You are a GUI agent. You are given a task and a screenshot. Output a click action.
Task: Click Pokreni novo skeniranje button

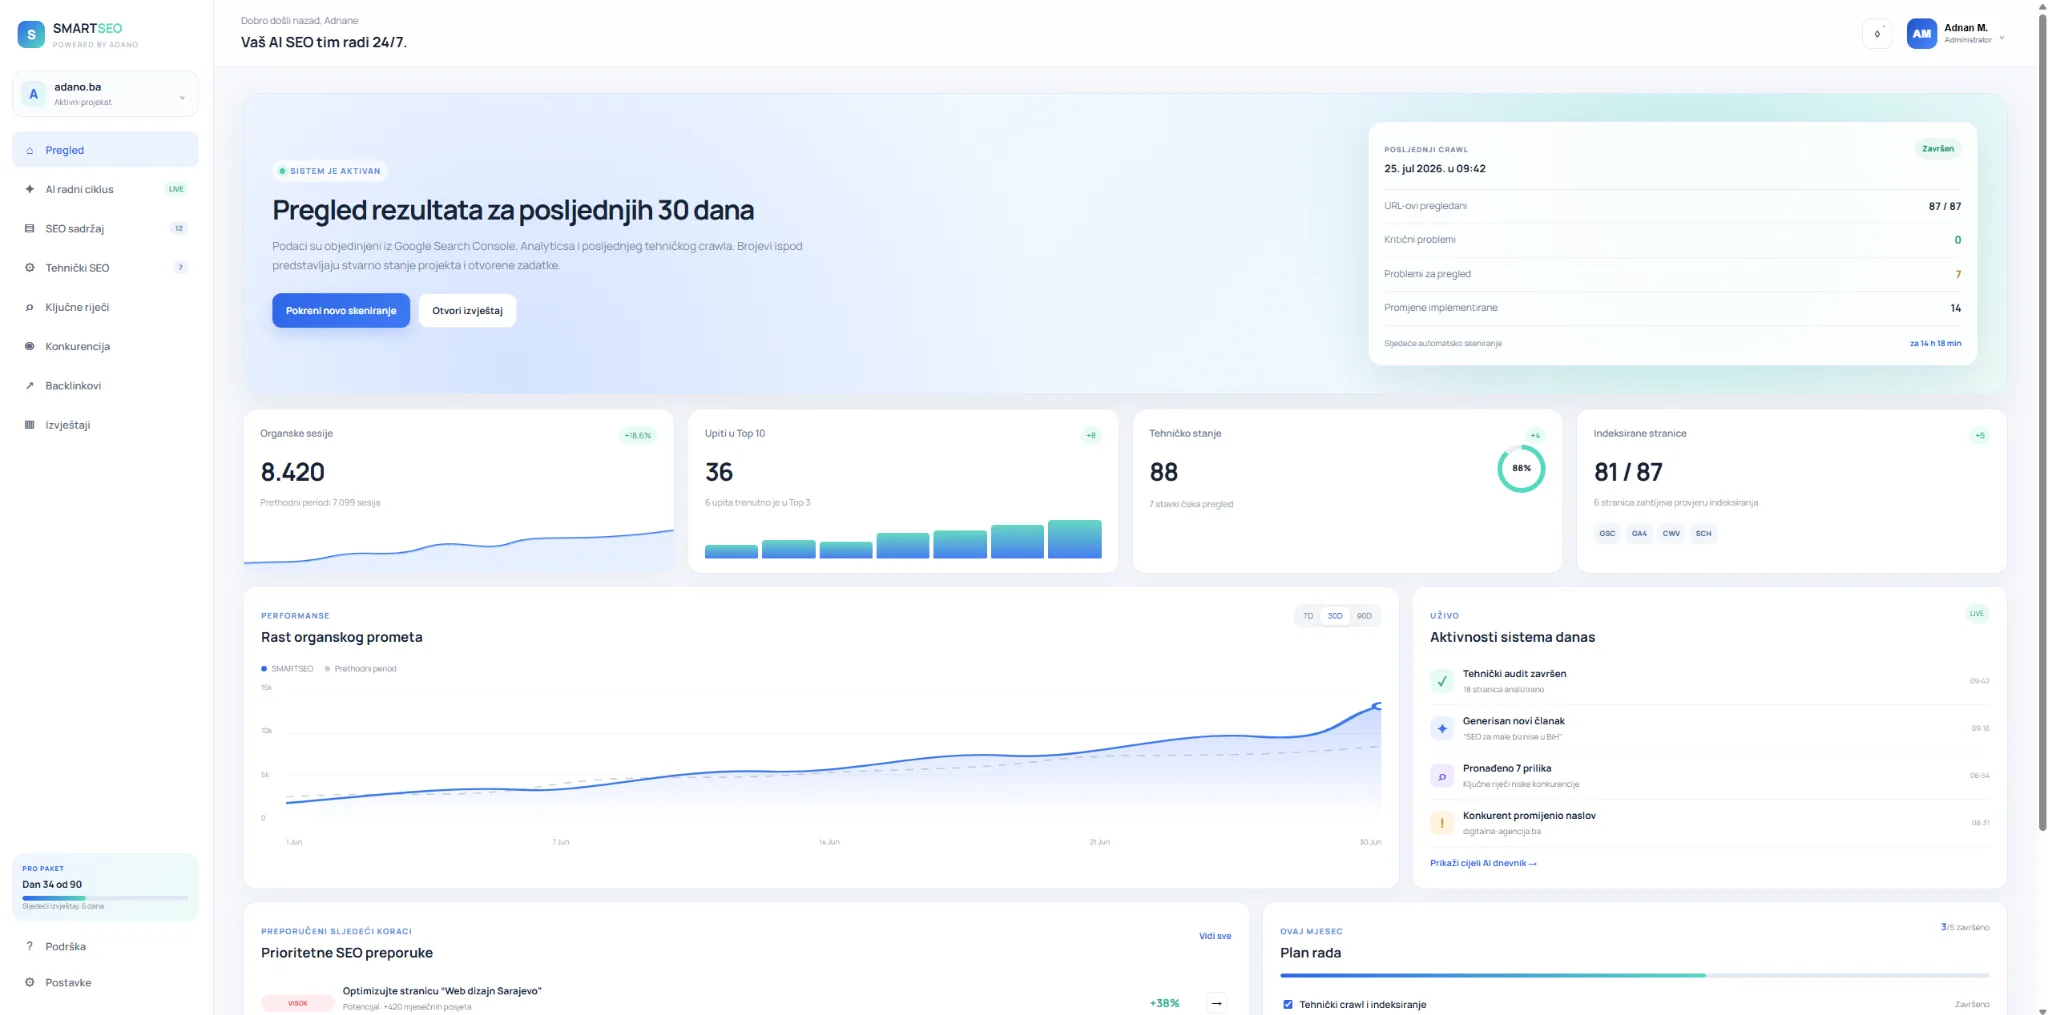coord(341,310)
